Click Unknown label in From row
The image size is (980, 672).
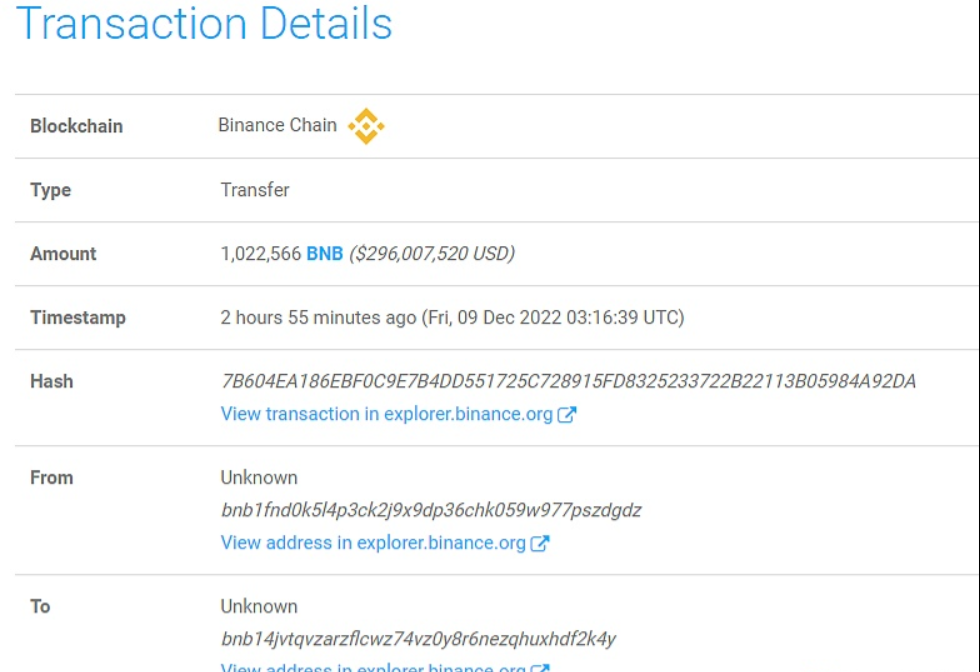[x=259, y=477]
